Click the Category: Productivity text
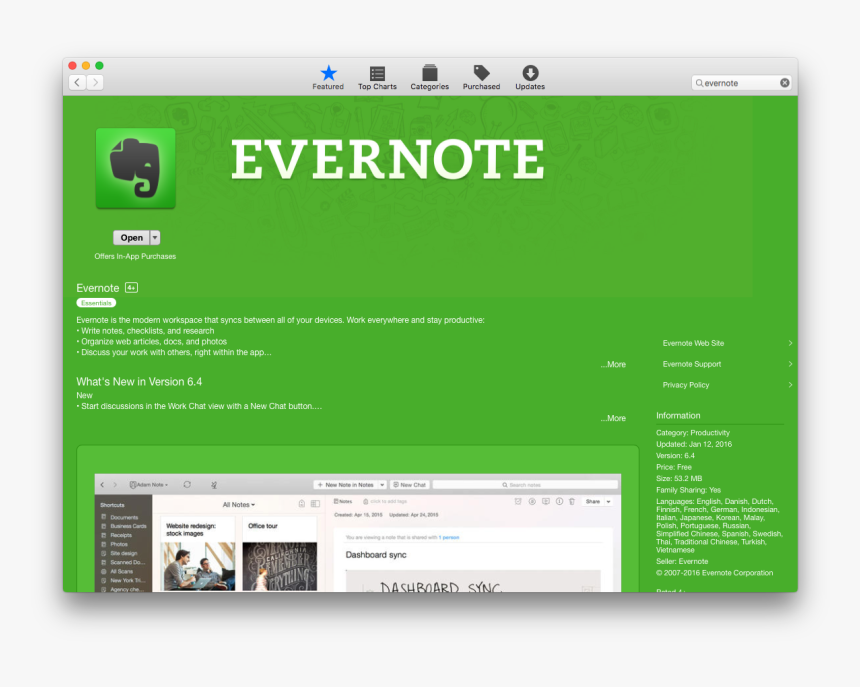Viewport: 860px width, 687px height. click(x=693, y=433)
